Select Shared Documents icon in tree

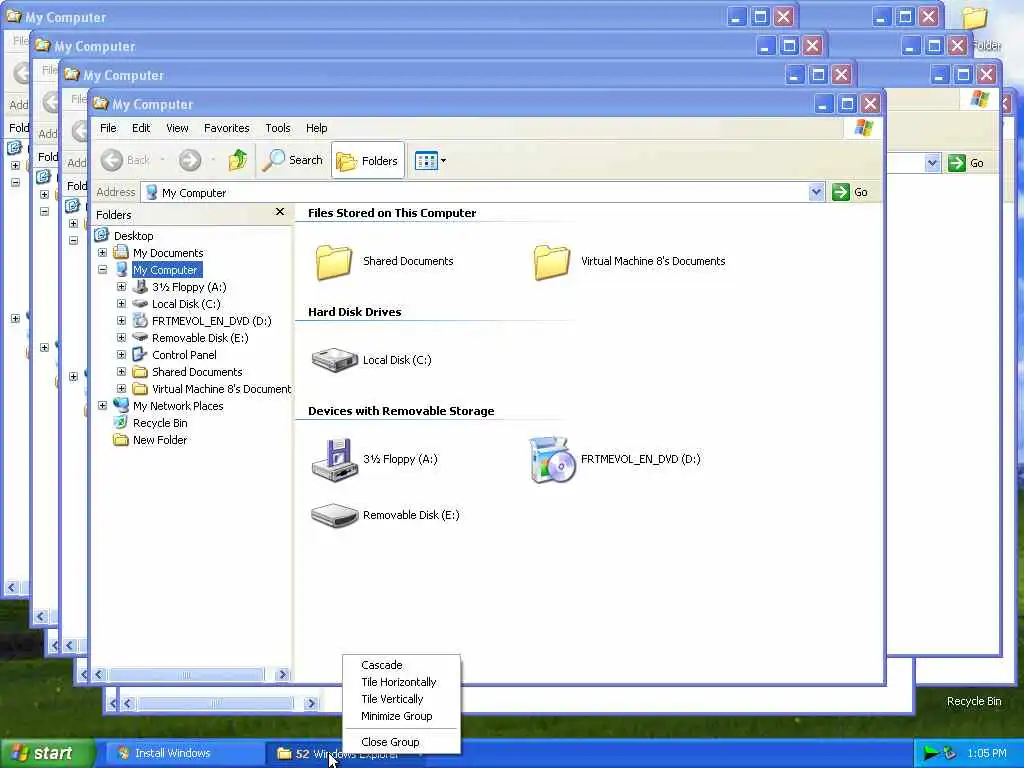[140, 372]
